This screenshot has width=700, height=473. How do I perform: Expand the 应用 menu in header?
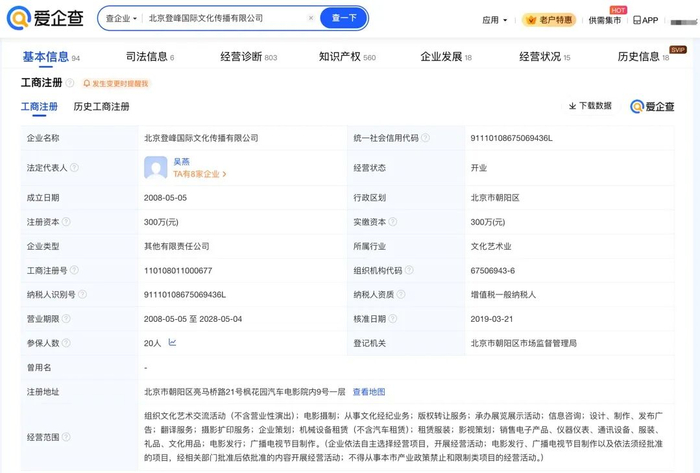[495, 20]
